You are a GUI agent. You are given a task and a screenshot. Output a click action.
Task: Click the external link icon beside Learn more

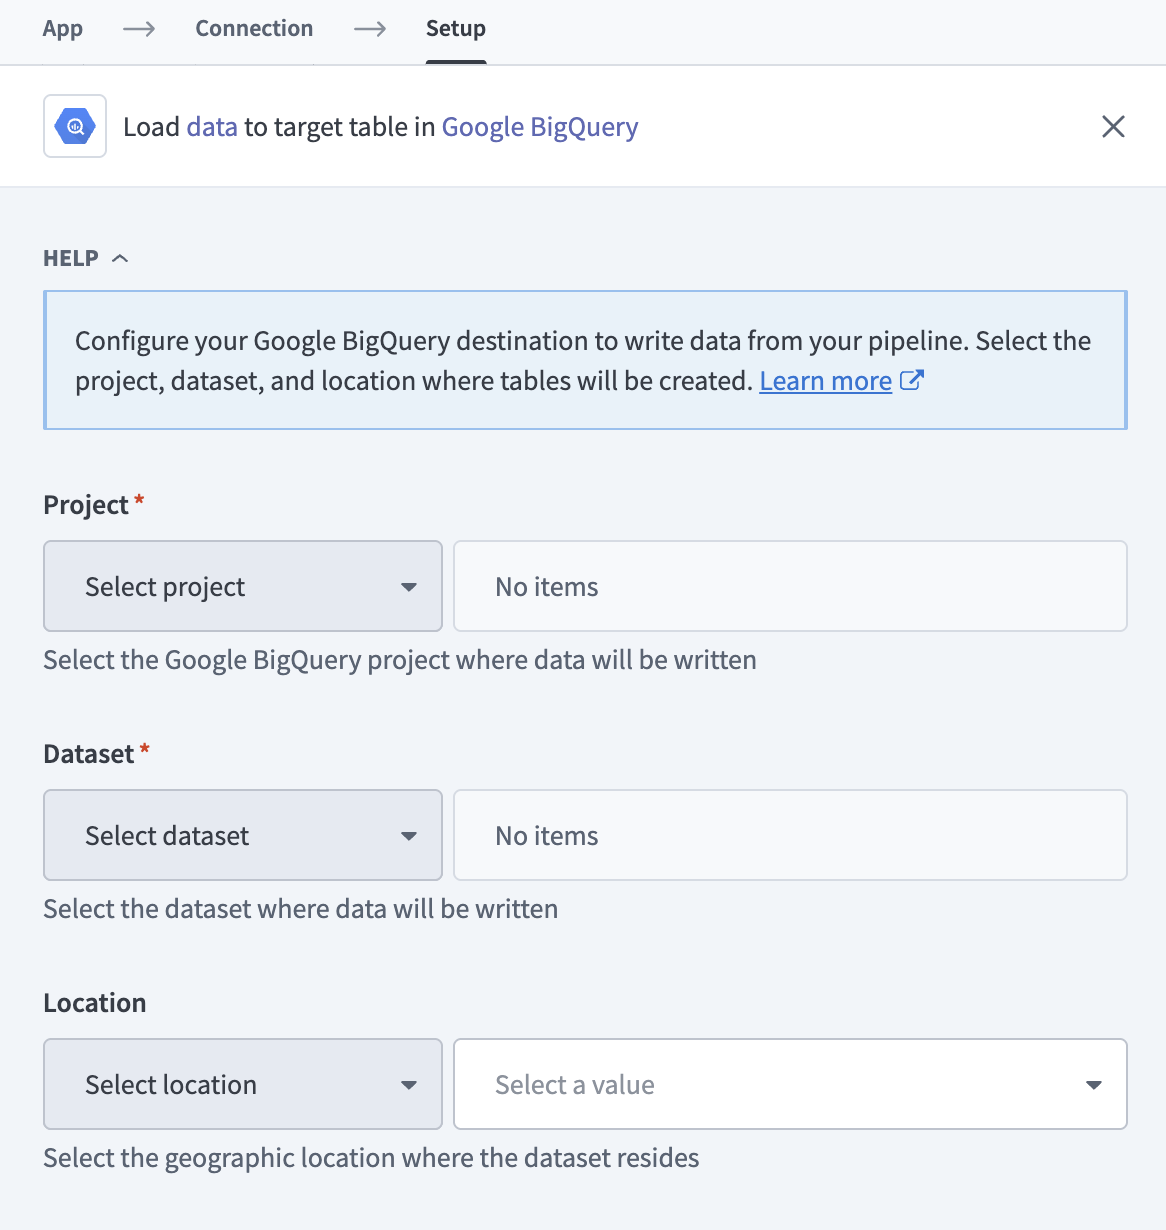(912, 380)
